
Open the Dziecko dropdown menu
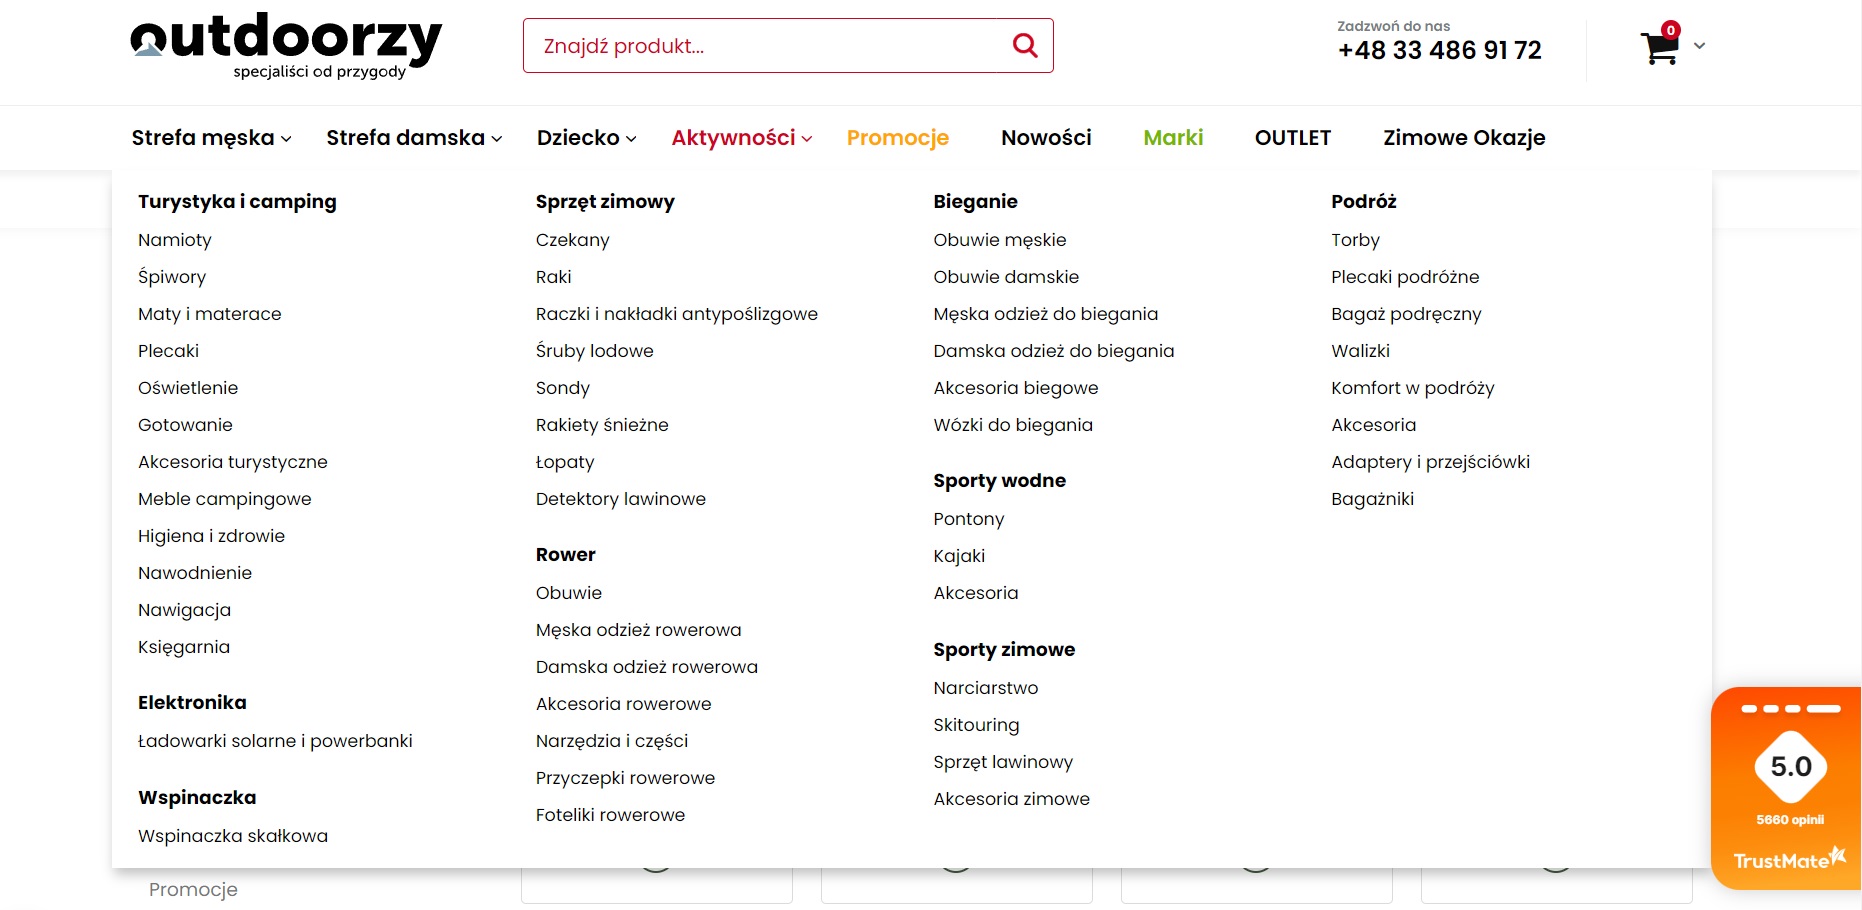(x=587, y=138)
